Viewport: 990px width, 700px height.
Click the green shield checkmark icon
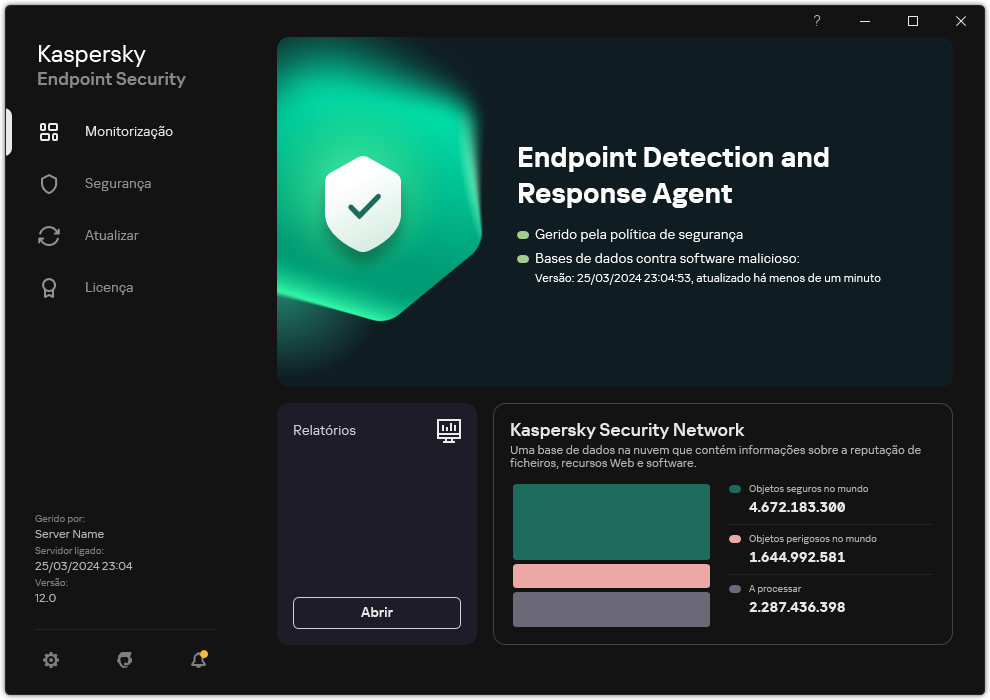[x=363, y=205]
